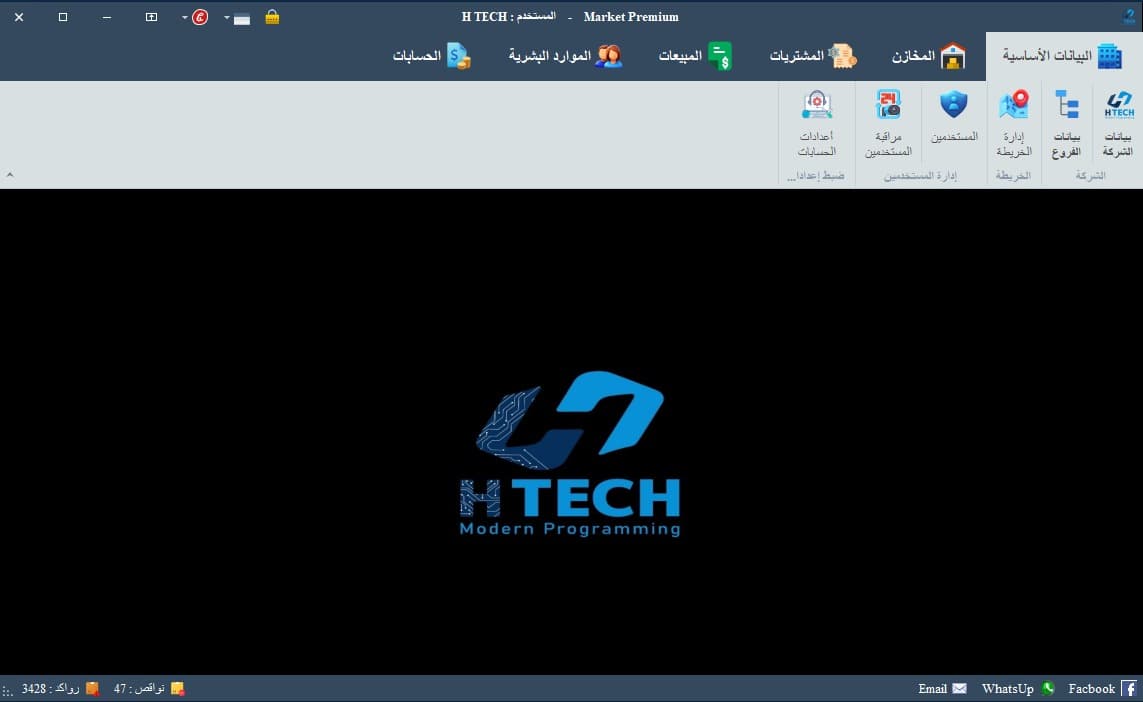Minimize the Market Premium window
The height and width of the screenshot is (702, 1143).
(107, 17)
